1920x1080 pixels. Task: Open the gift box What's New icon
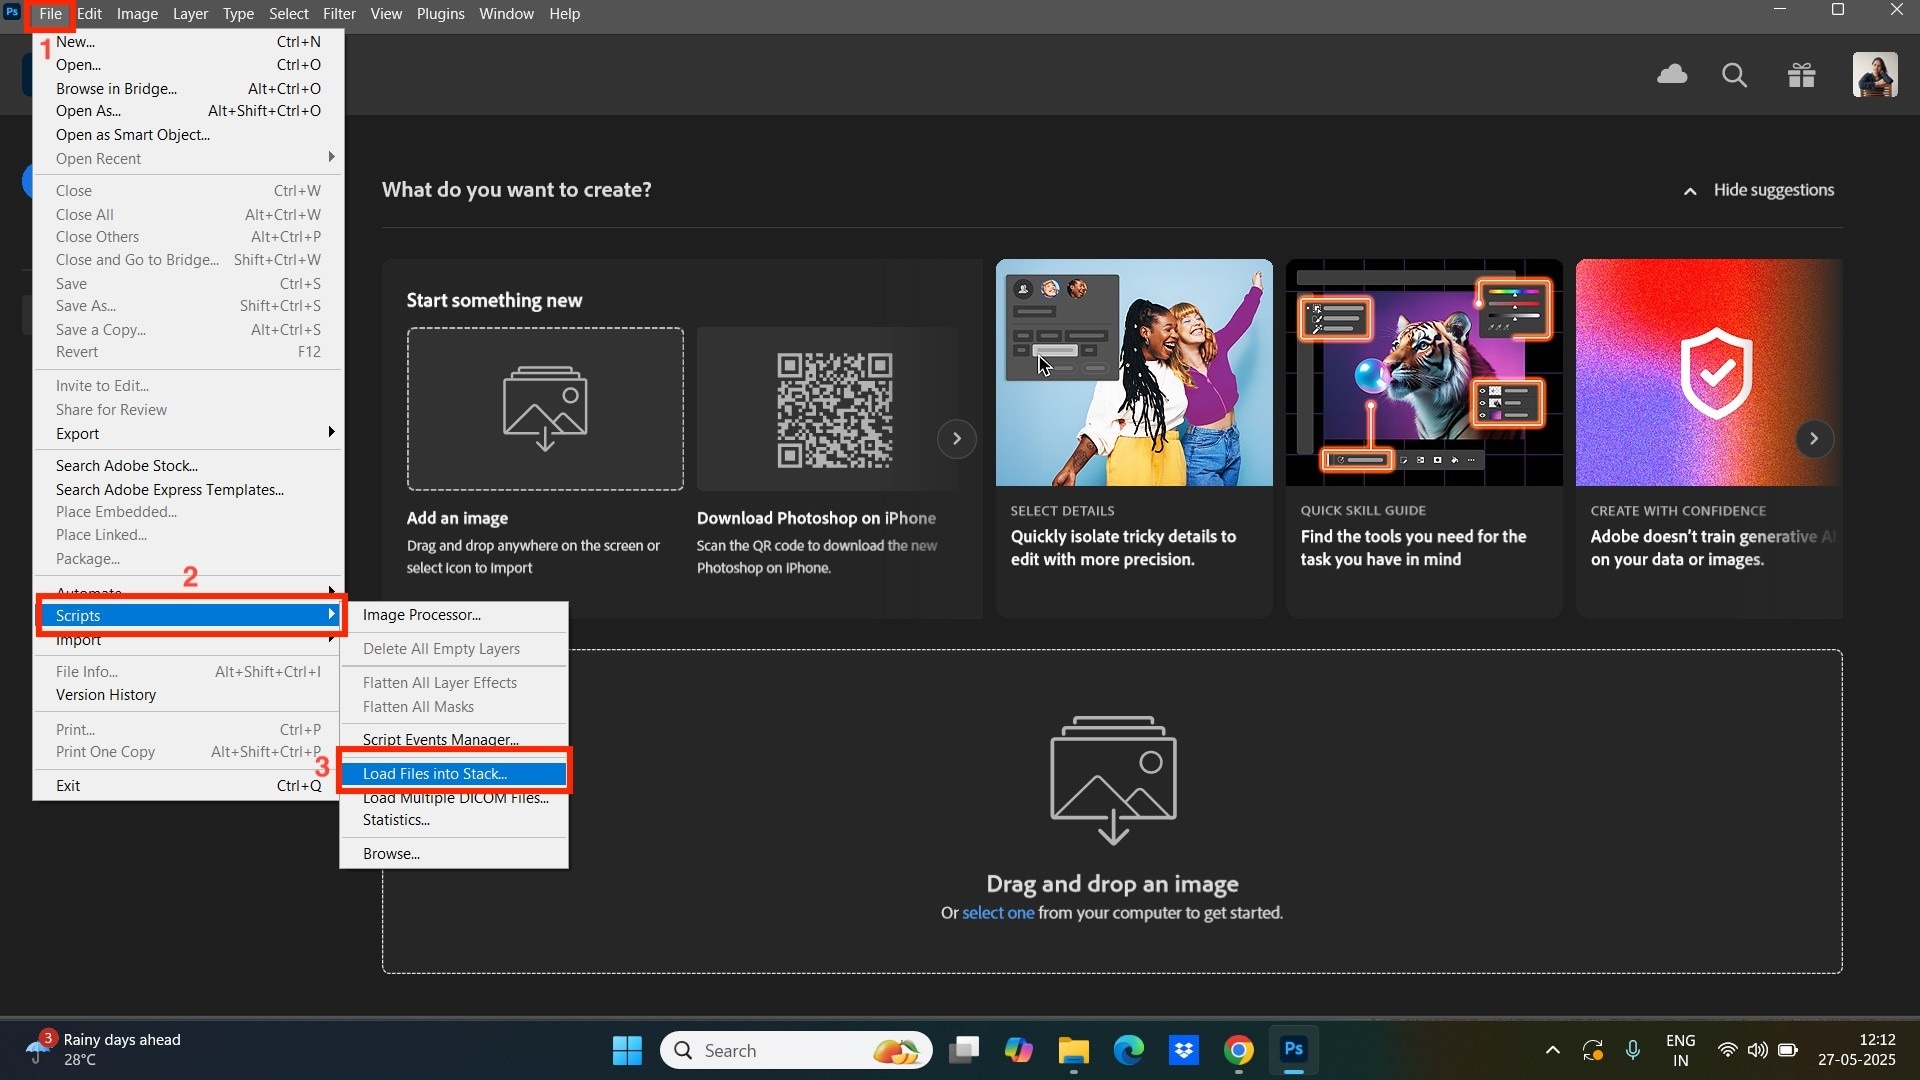pyautogui.click(x=1802, y=75)
